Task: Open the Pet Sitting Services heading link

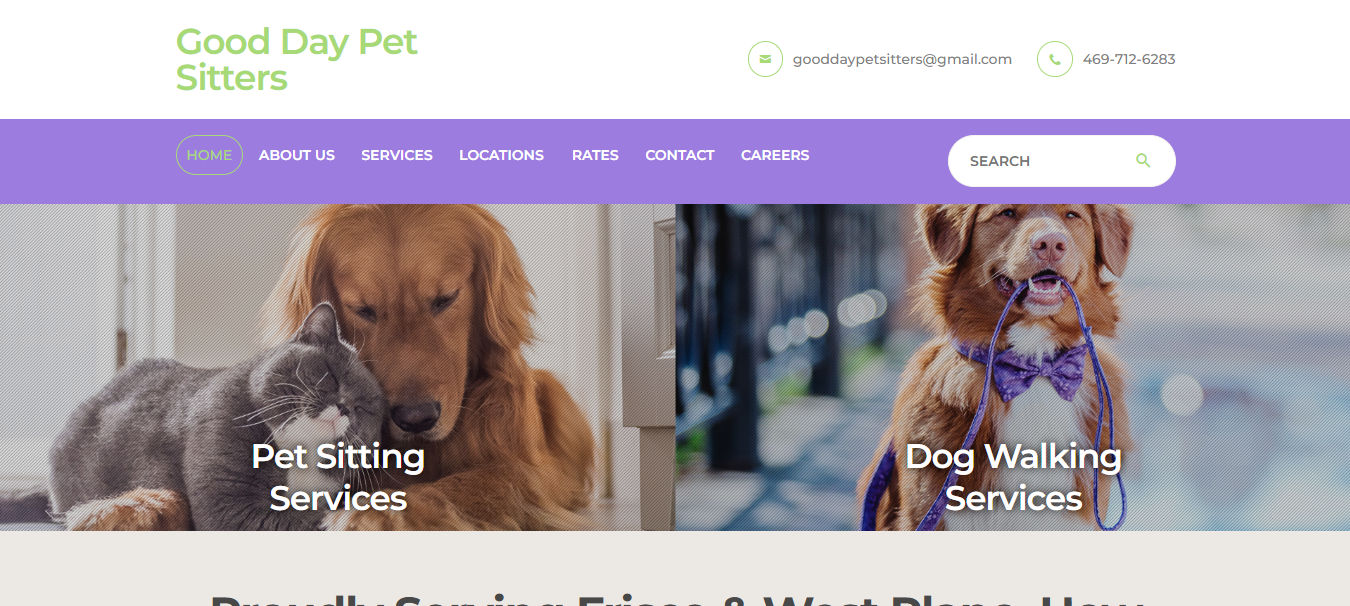Action: click(338, 477)
